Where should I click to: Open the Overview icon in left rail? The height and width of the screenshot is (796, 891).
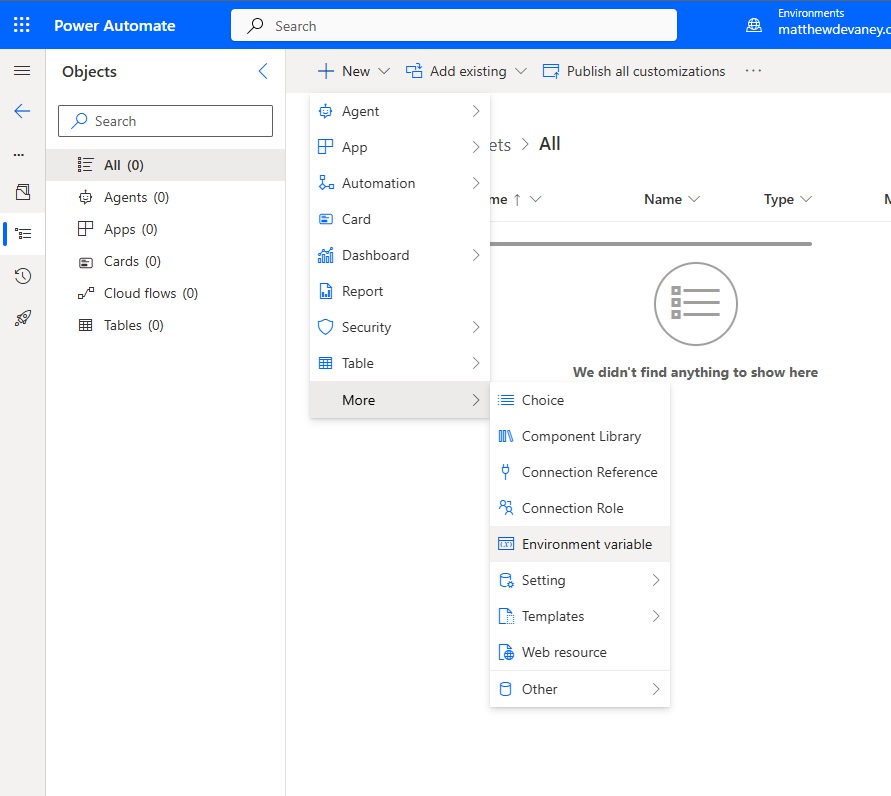click(x=23, y=192)
